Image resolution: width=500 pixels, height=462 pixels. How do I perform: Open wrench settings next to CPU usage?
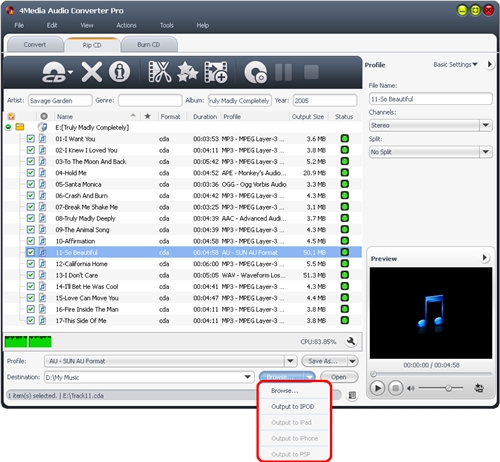pyautogui.click(x=351, y=341)
